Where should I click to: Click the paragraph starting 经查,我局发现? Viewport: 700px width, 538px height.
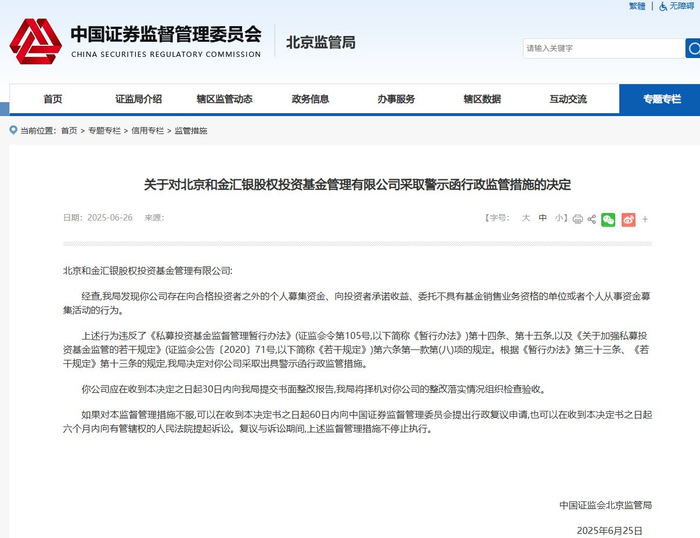point(357,303)
